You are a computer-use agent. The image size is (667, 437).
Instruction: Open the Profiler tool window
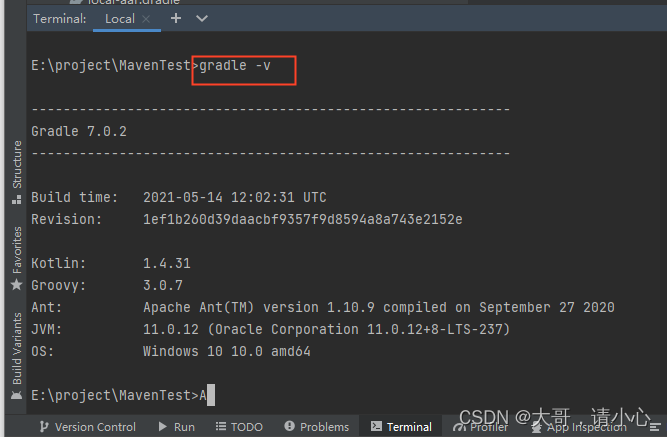(481, 427)
